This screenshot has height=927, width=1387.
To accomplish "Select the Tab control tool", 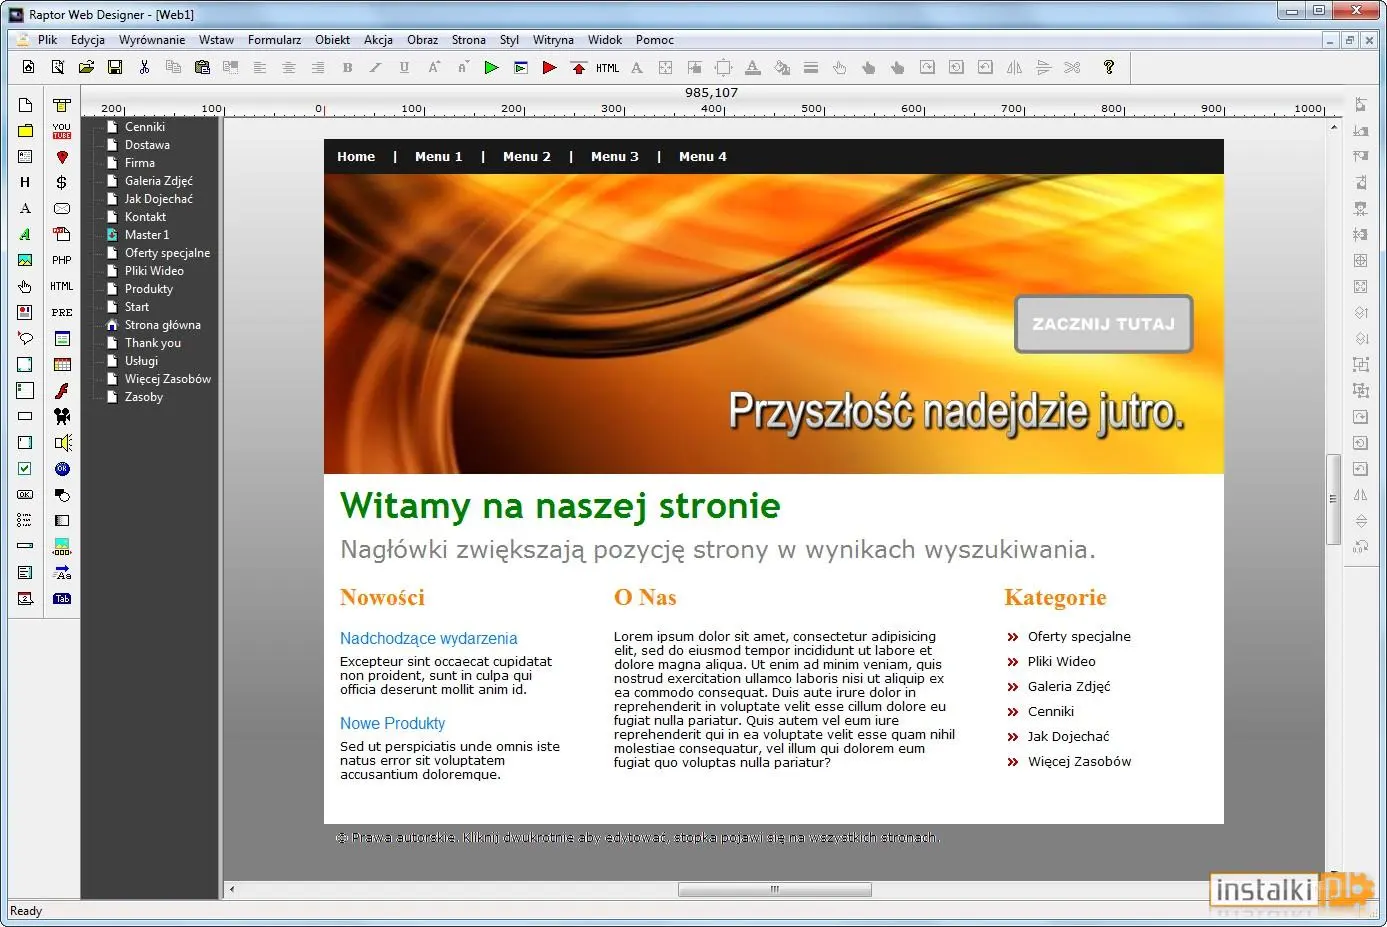I will click(62, 598).
